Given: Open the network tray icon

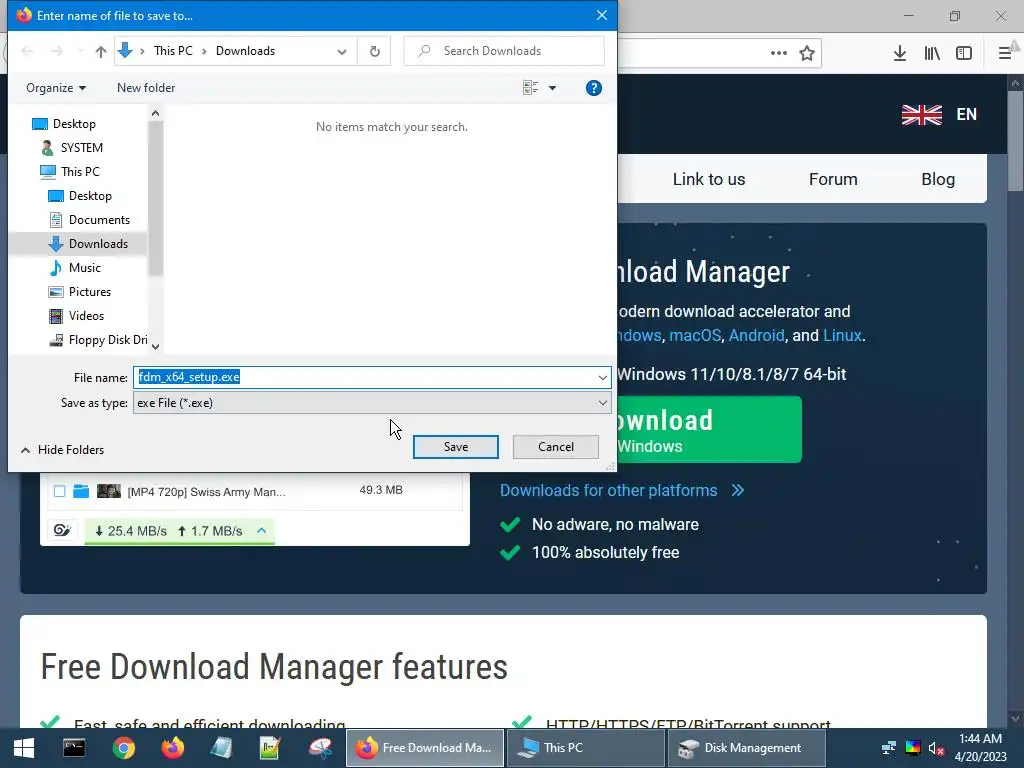Looking at the screenshot, I should point(888,748).
